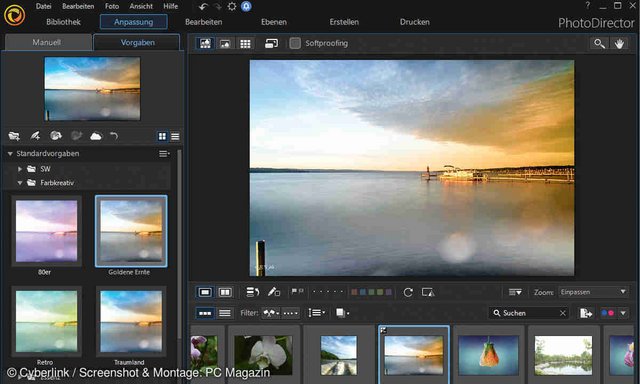Open the Standardvorgaben options menu
The image size is (640, 384).
[x=164, y=154]
